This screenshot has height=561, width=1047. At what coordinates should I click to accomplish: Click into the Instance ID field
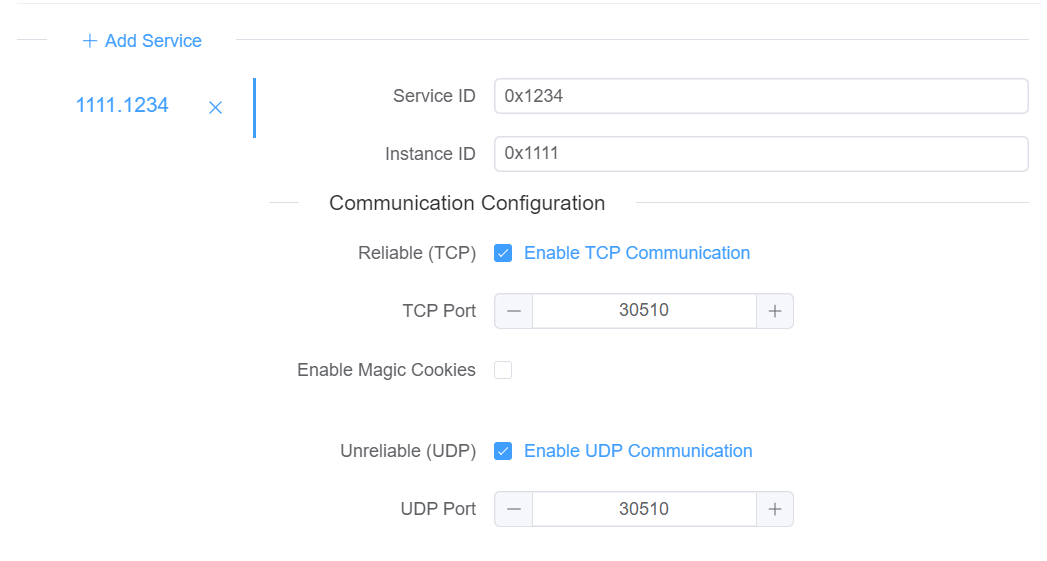(x=761, y=154)
